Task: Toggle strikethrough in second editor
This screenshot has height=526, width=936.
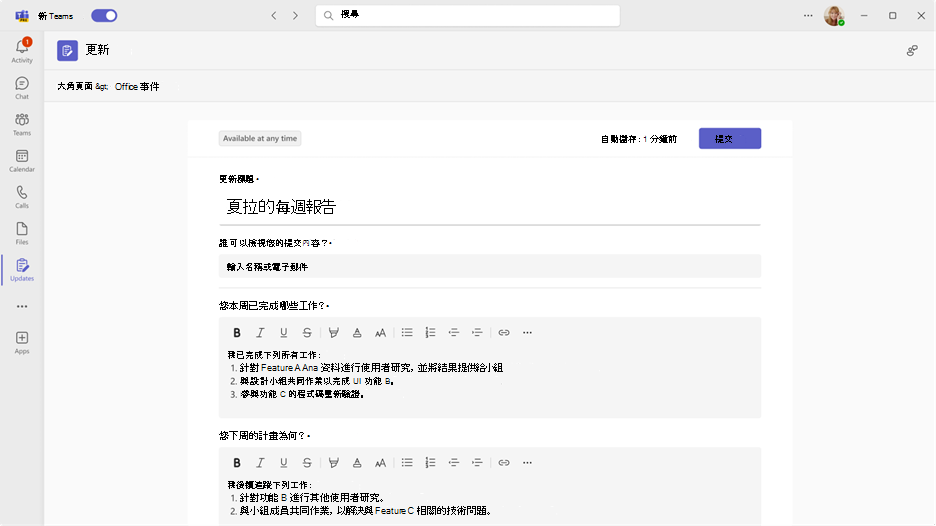Action: coord(307,463)
